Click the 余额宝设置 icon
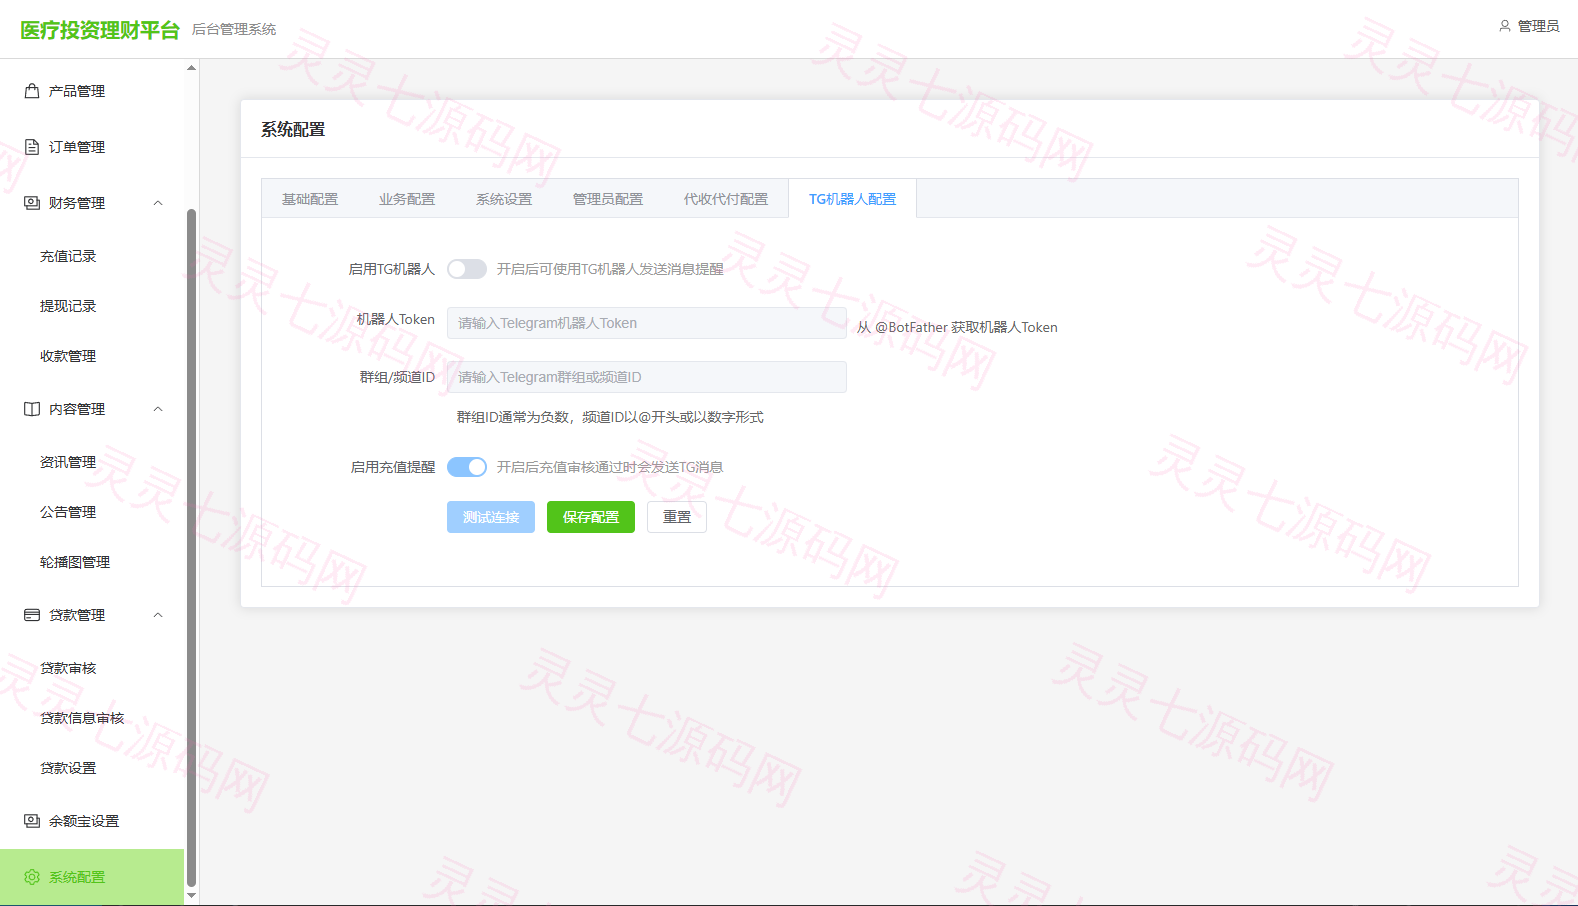The image size is (1578, 906). pos(32,821)
